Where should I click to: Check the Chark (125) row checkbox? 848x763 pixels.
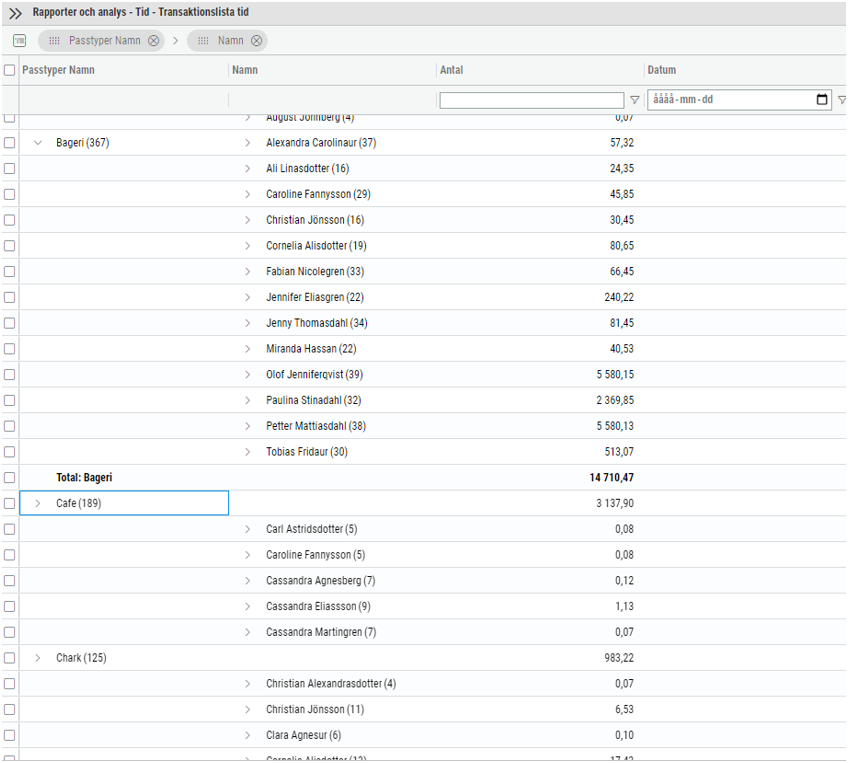[9, 658]
